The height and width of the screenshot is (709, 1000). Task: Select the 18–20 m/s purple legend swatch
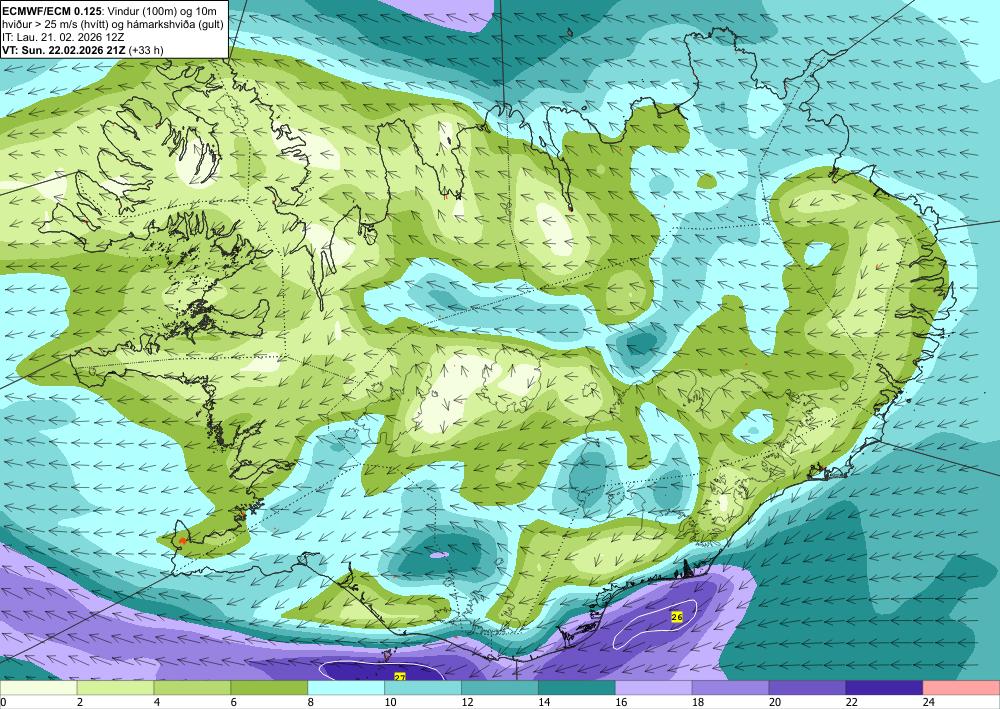pos(730,688)
